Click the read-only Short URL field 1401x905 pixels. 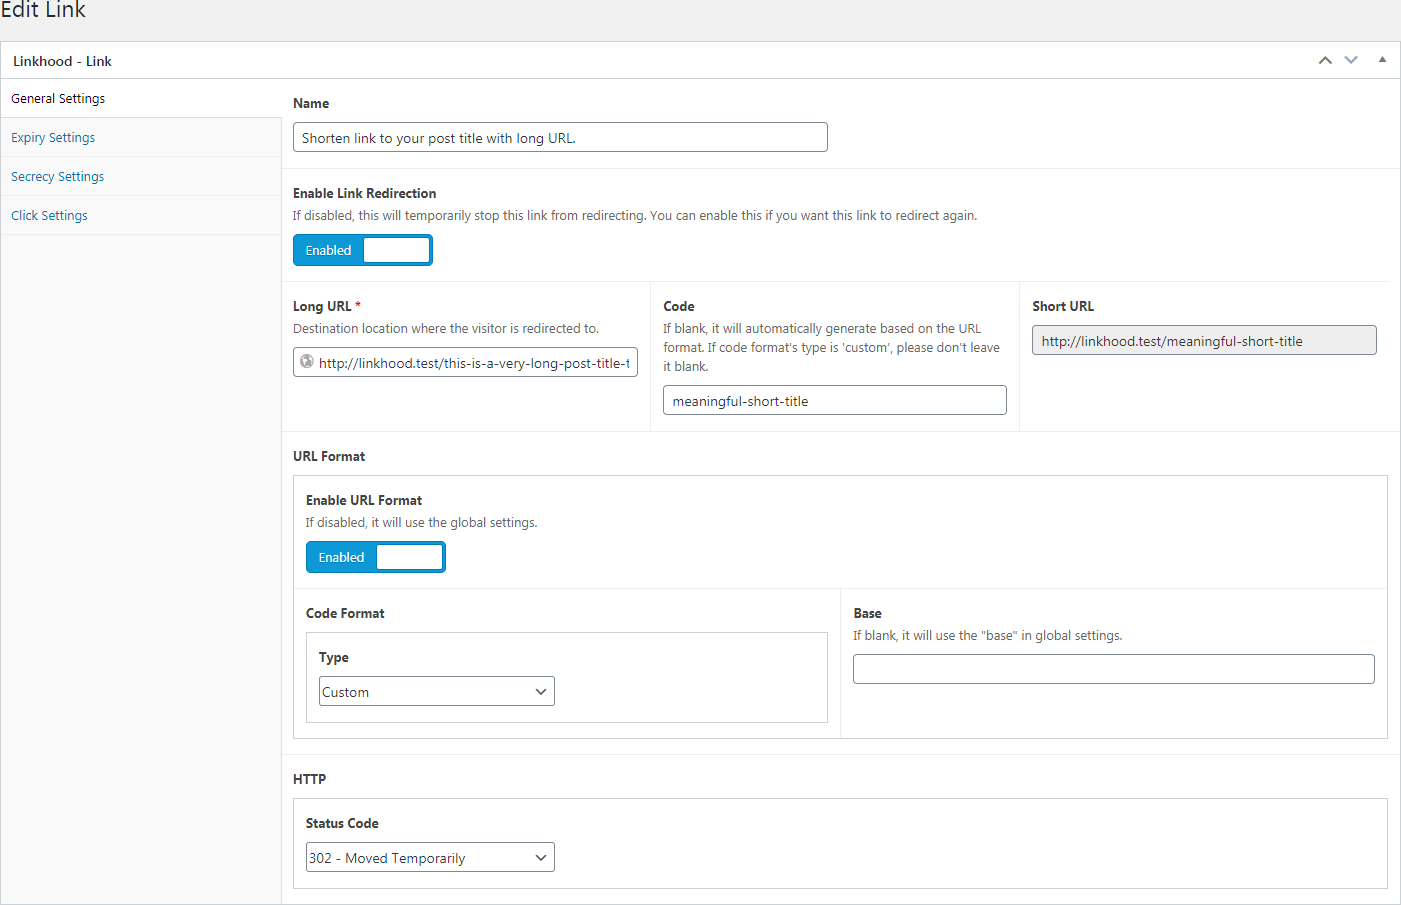(1204, 340)
